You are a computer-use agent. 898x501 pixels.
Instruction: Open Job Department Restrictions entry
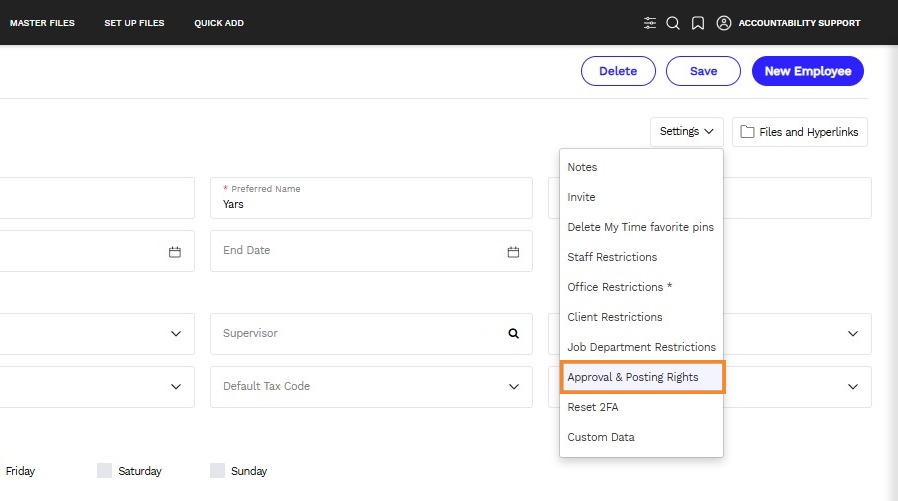coord(641,347)
